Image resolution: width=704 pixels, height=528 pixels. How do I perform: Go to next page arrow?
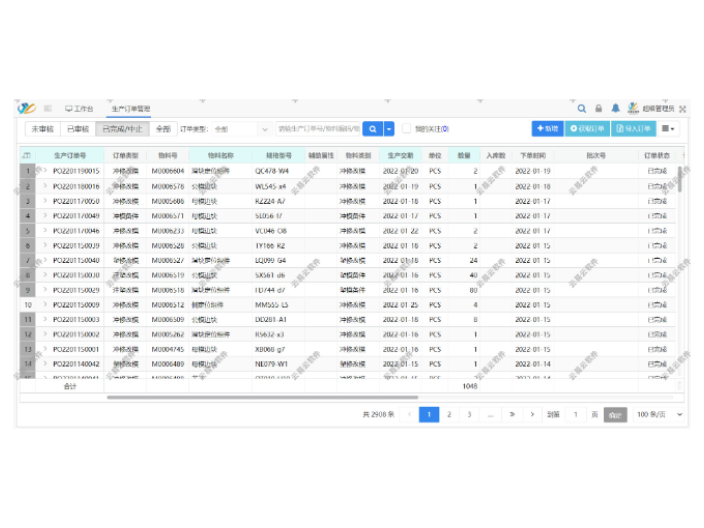532,414
